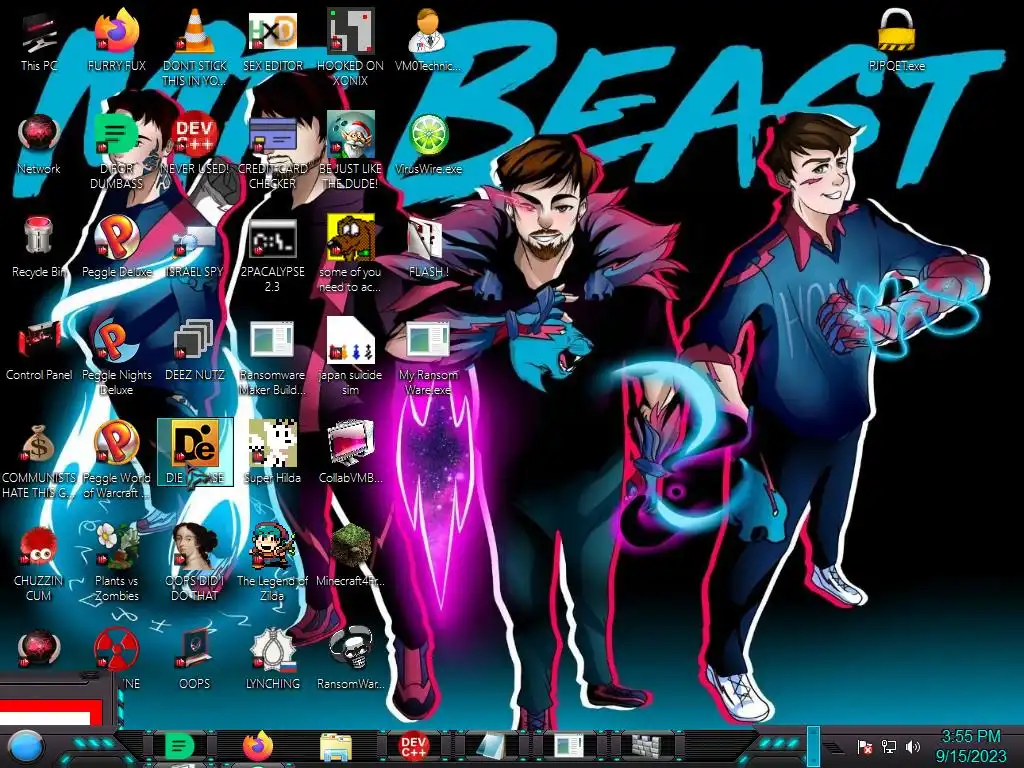This screenshot has height=768, width=1024.
Task: Select the Minecraft4Fr... grass block icon
Action: point(350,555)
